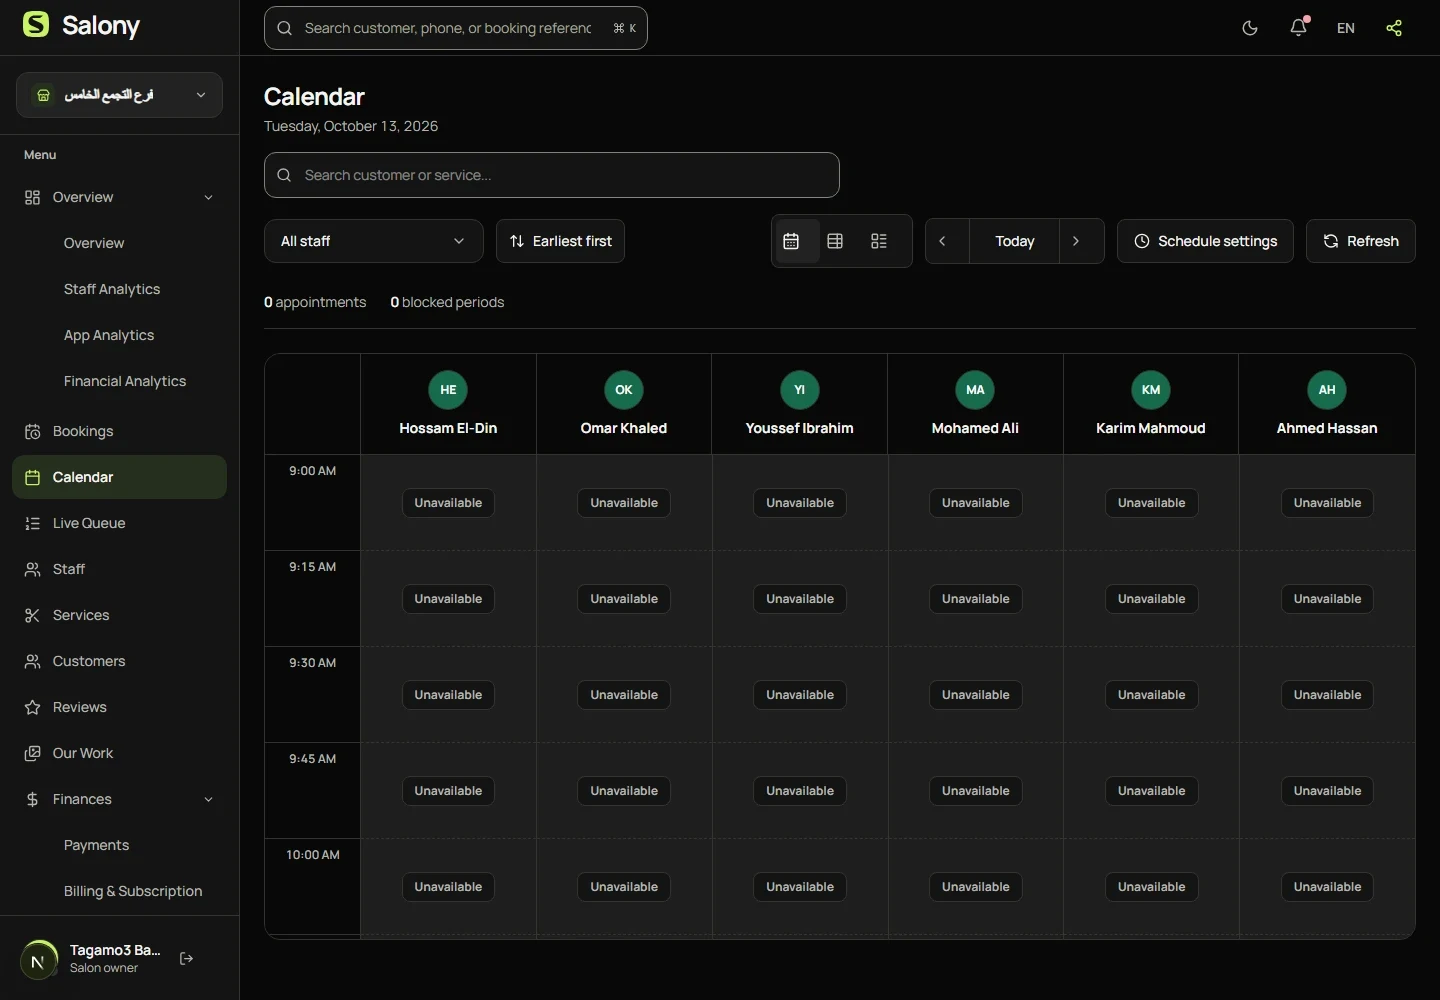This screenshot has width=1440, height=1000.
Task: Click the logout icon beside profile
Action: (186, 959)
